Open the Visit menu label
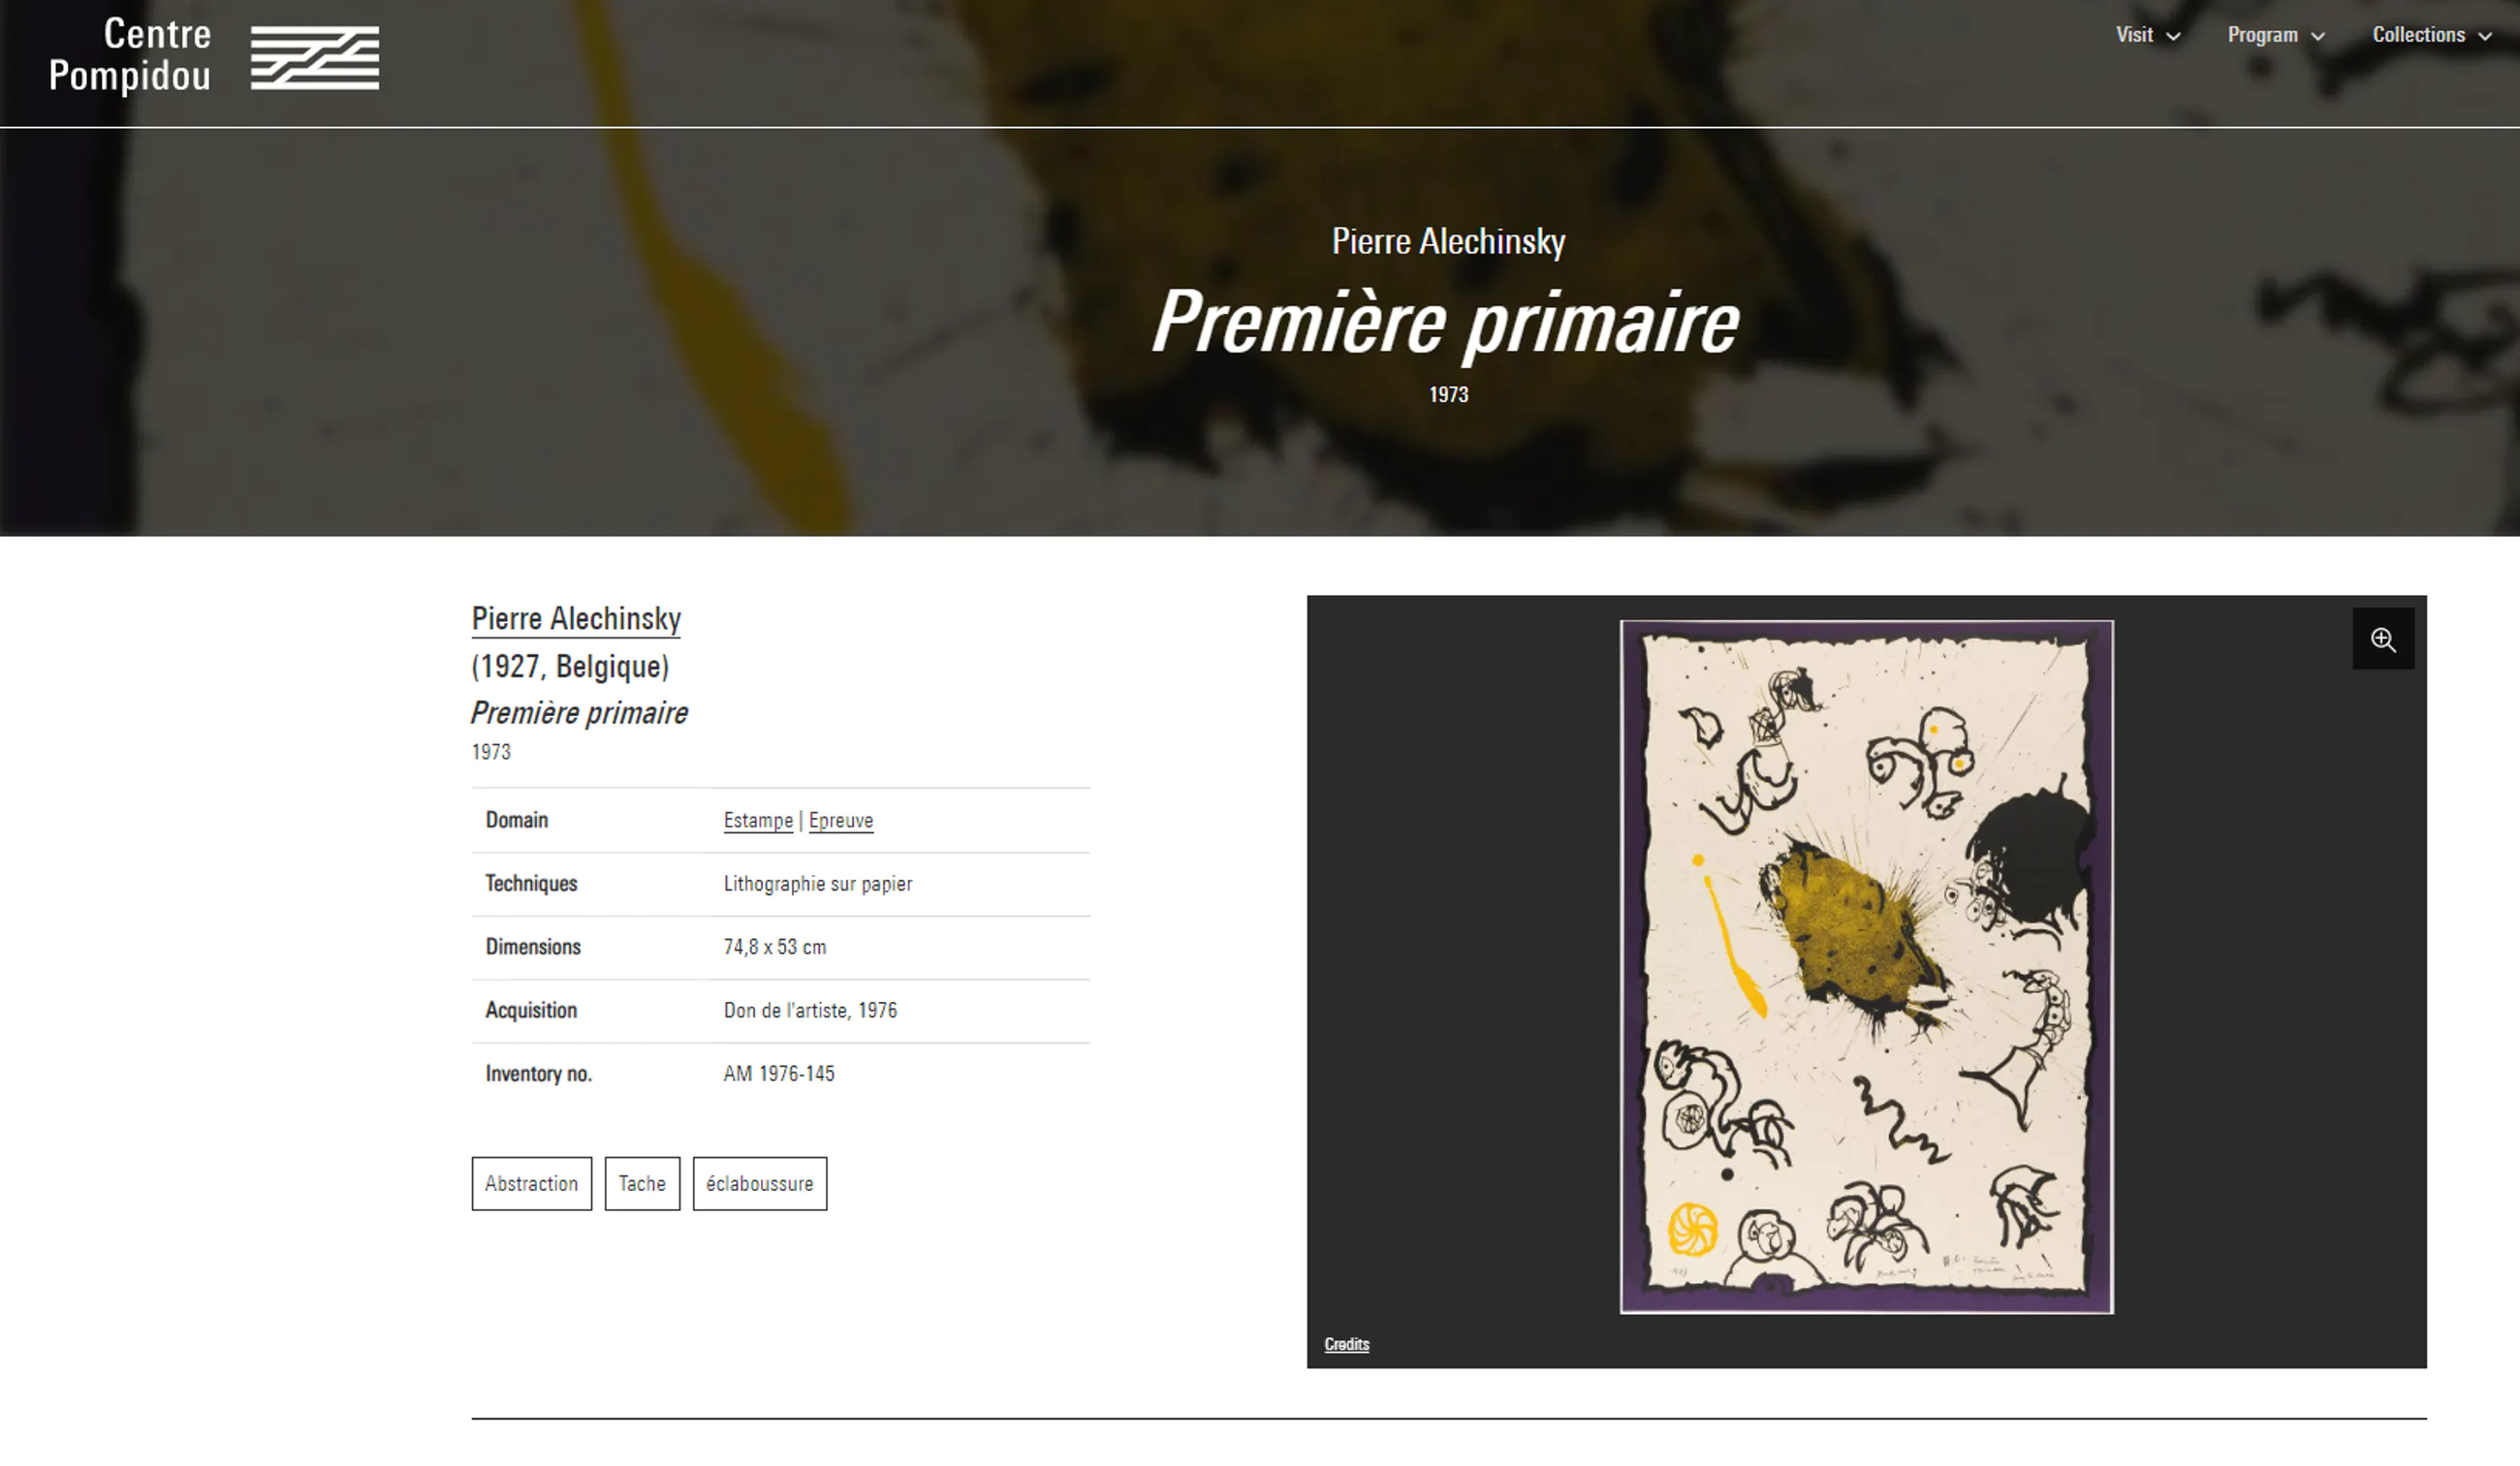The width and height of the screenshot is (2520, 1466). click(x=2134, y=35)
